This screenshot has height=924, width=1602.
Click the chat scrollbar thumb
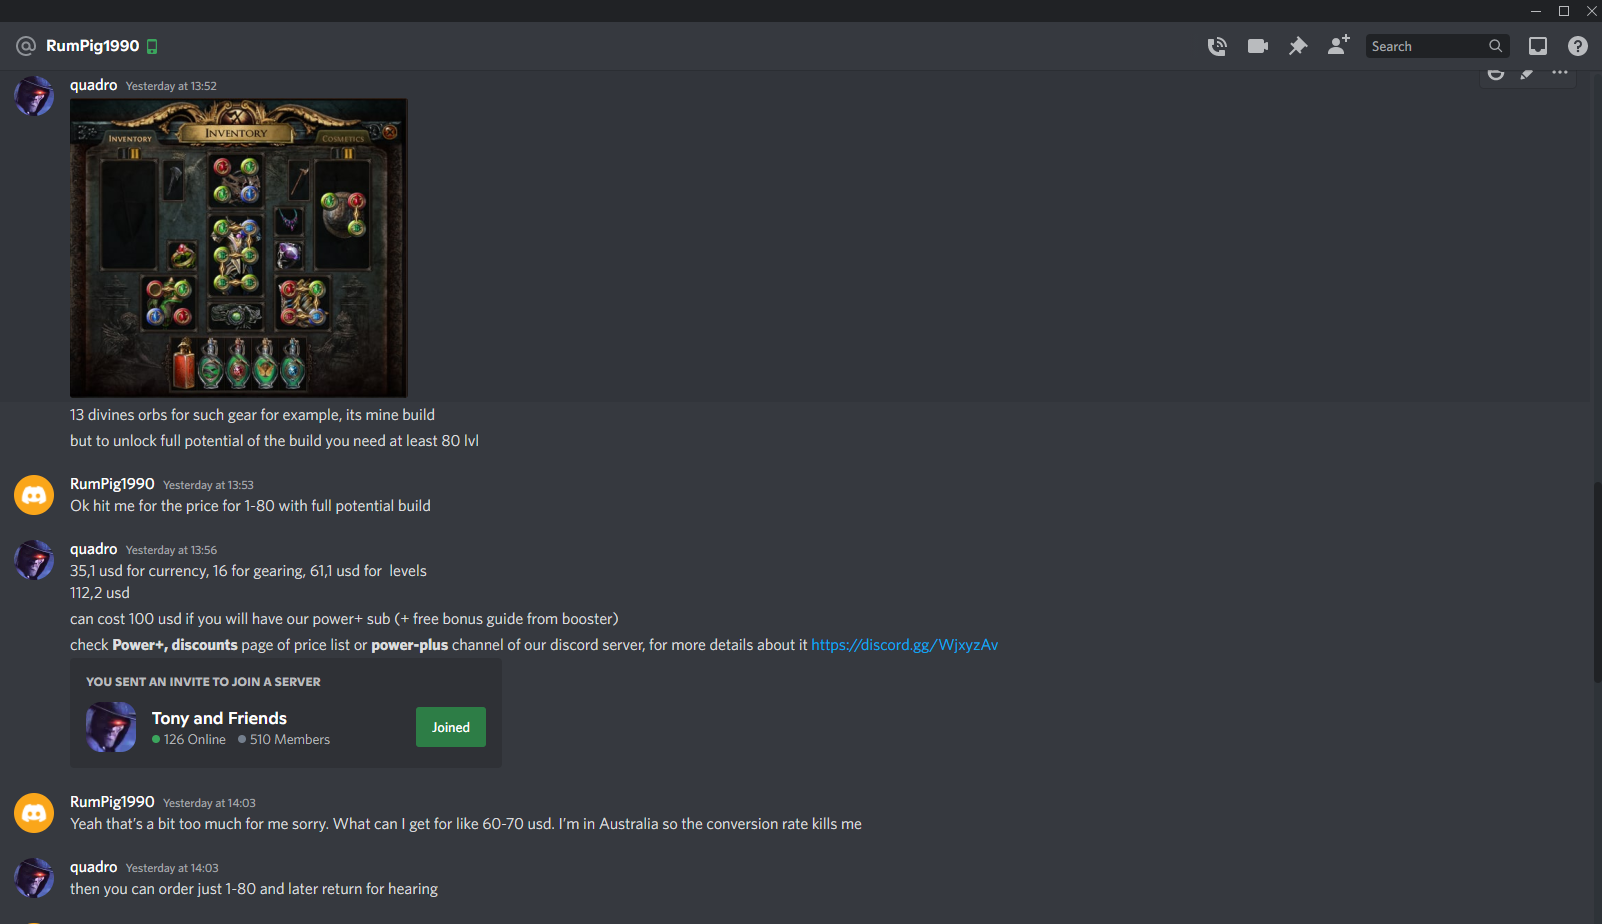coord(1597,583)
